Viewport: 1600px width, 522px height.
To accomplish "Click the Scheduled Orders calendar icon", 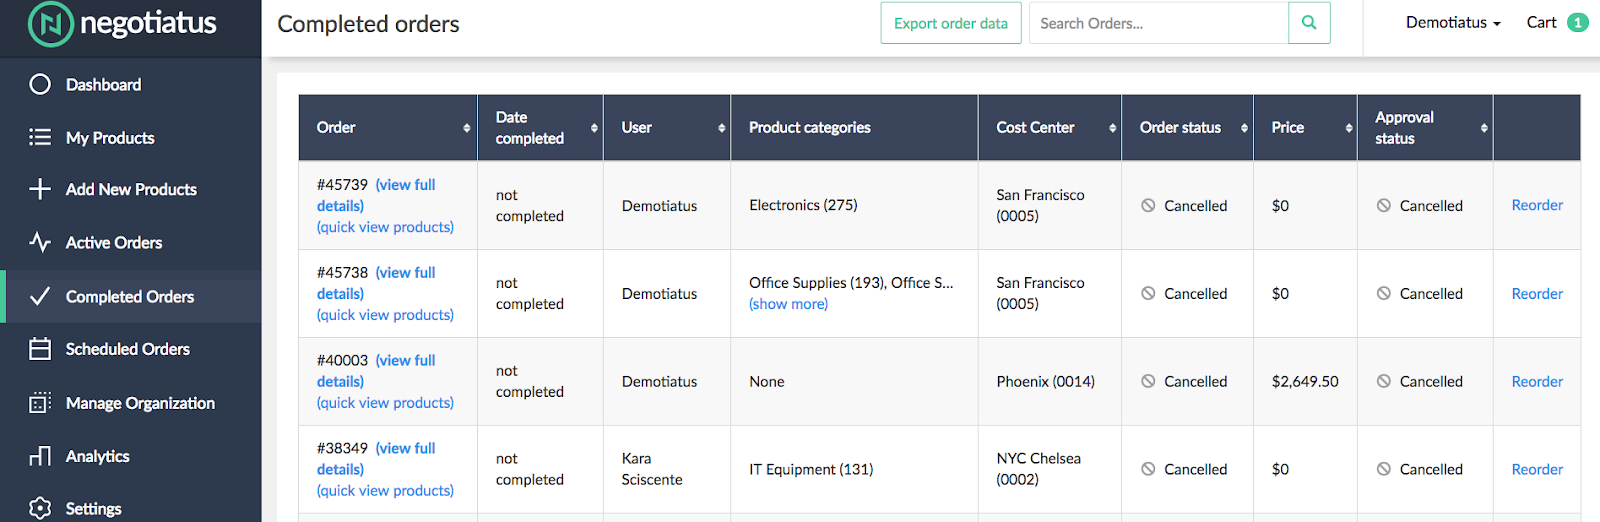I will point(40,349).
